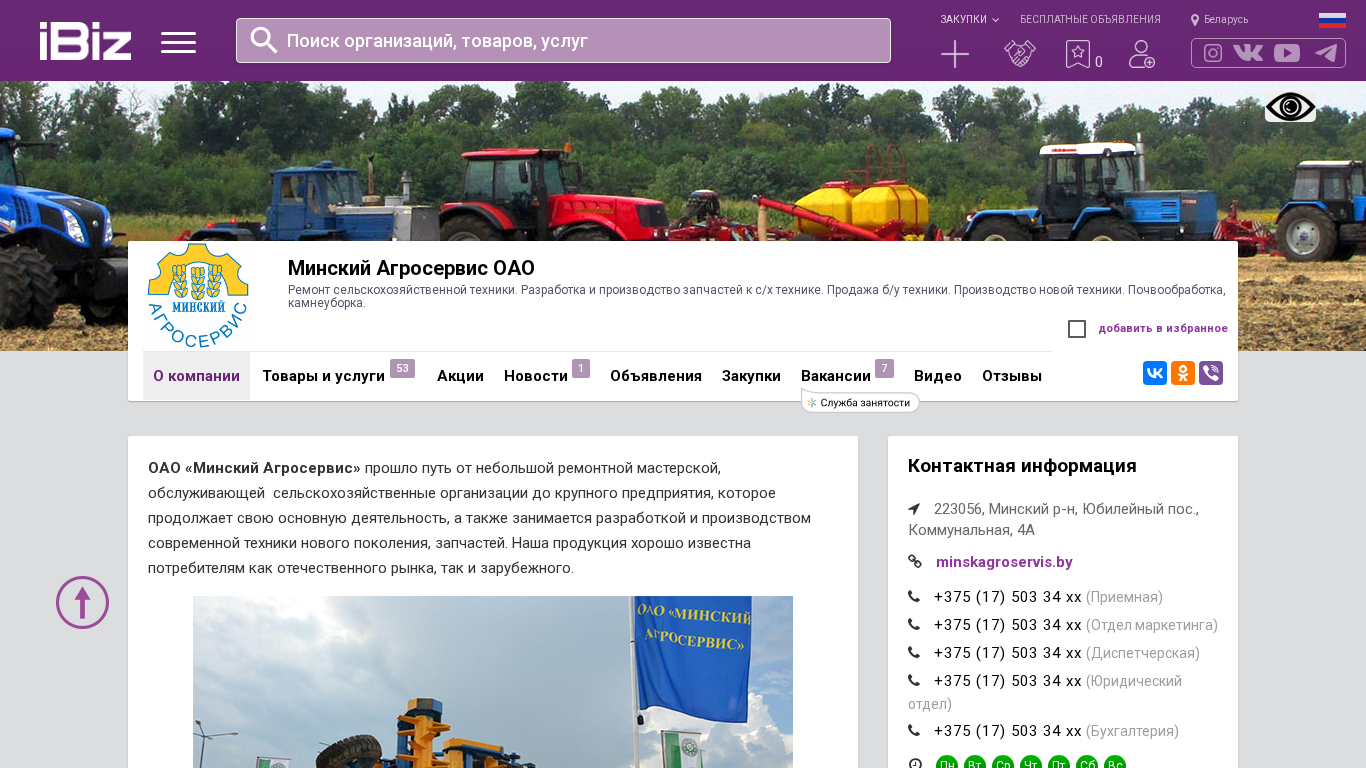Viewport: 1366px width, 768px height.
Task: Click the location arrow address icon
Action: (x=914, y=509)
